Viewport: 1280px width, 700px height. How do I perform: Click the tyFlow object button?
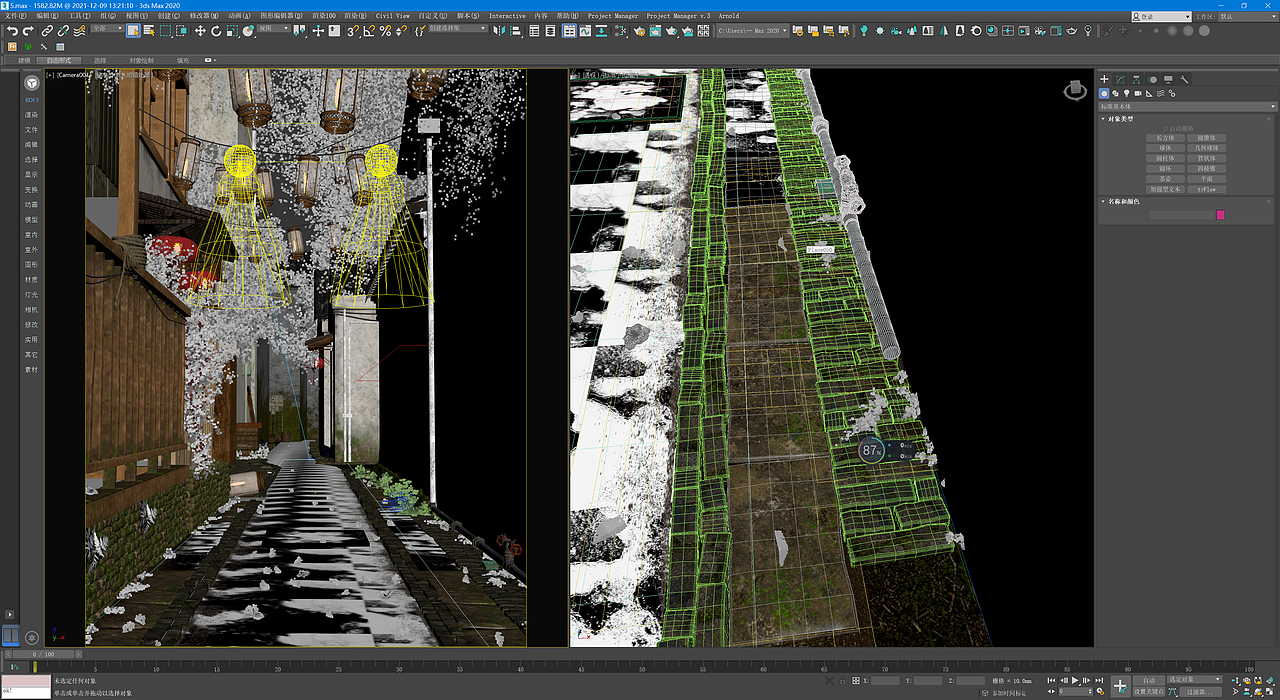[x=1206, y=189]
